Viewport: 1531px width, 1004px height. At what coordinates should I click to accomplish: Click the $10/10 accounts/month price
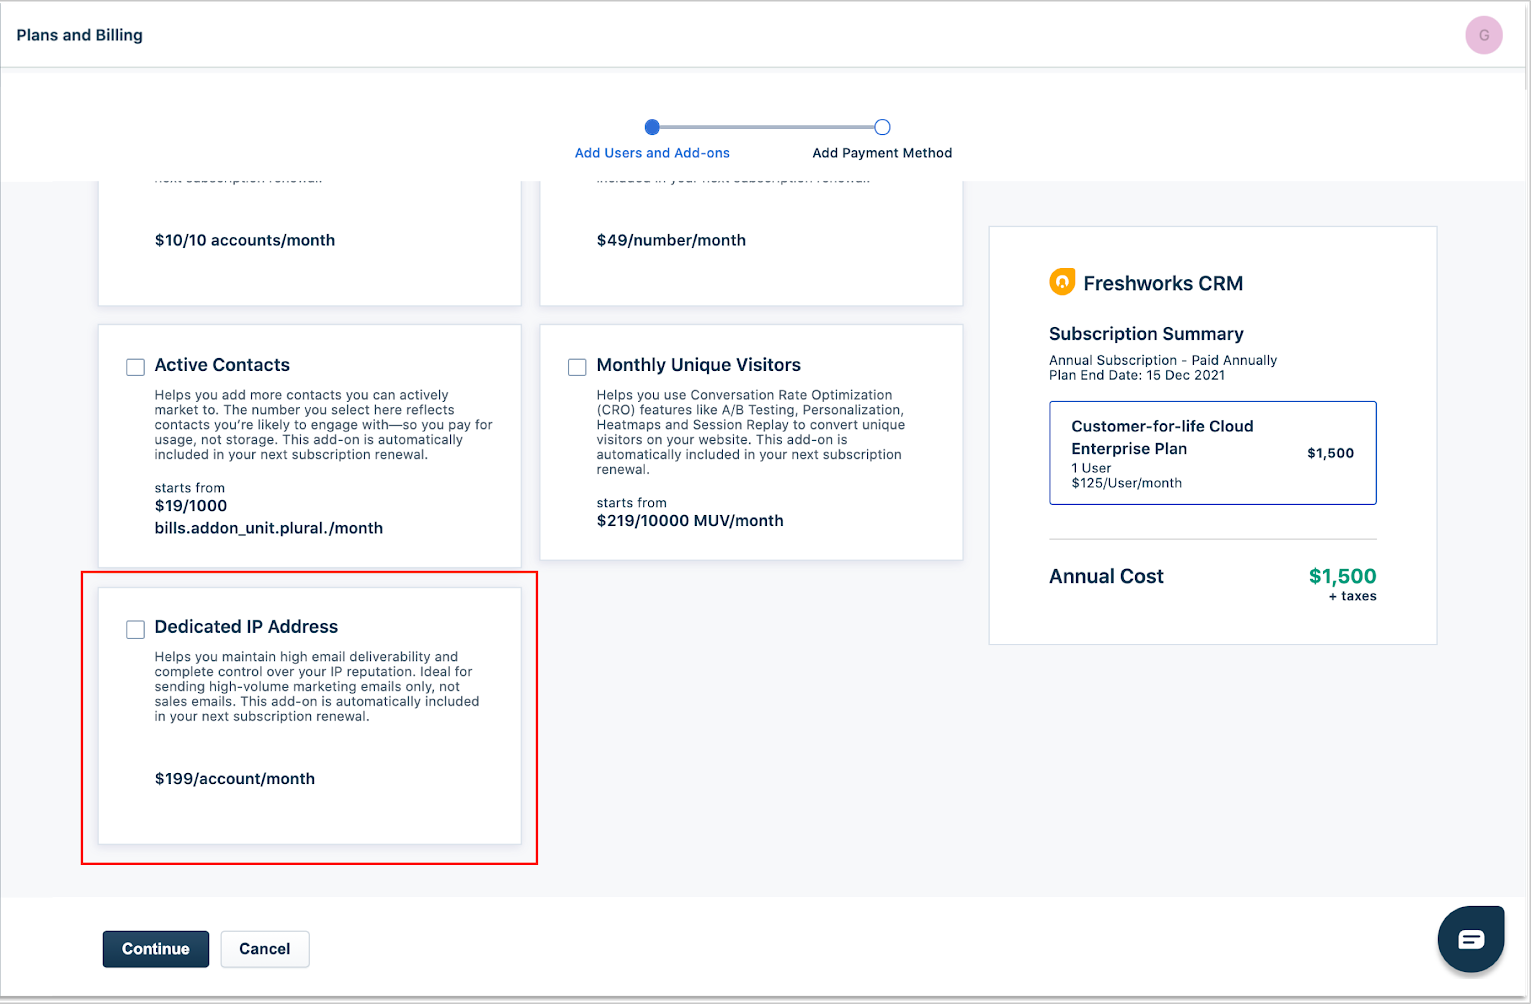245,240
